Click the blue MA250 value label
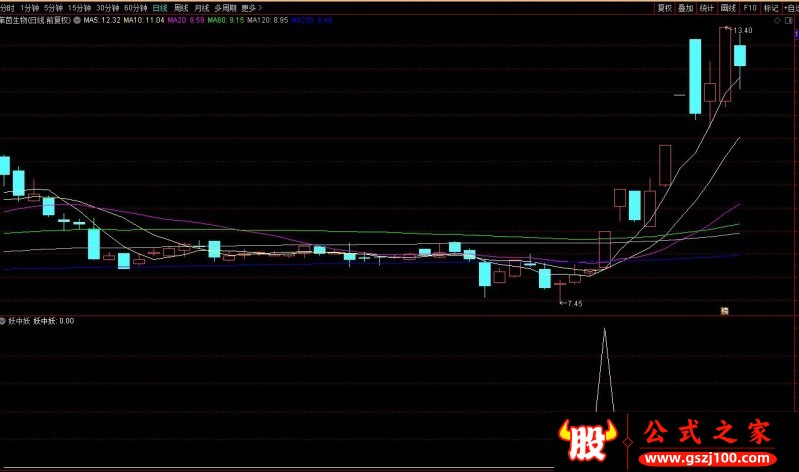 coord(312,20)
